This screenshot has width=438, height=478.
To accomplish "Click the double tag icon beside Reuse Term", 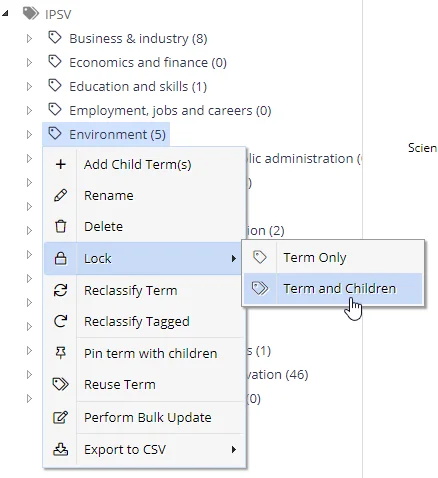I will coord(61,384).
